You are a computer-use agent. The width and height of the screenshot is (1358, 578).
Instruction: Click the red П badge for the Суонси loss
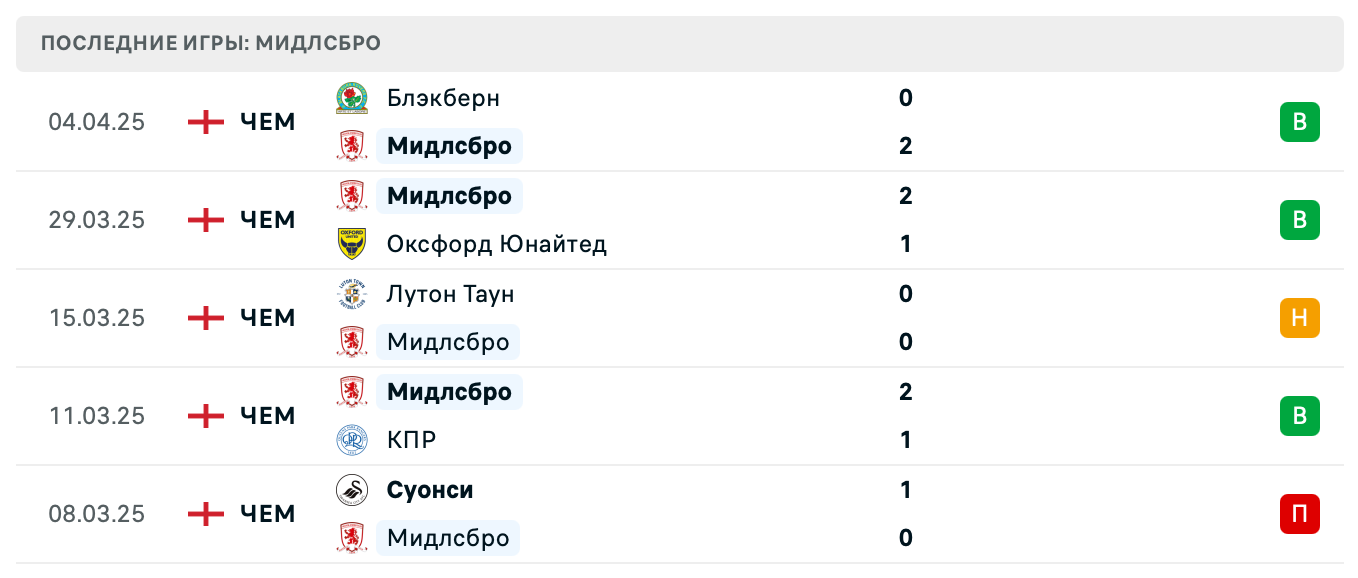coord(1299,514)
